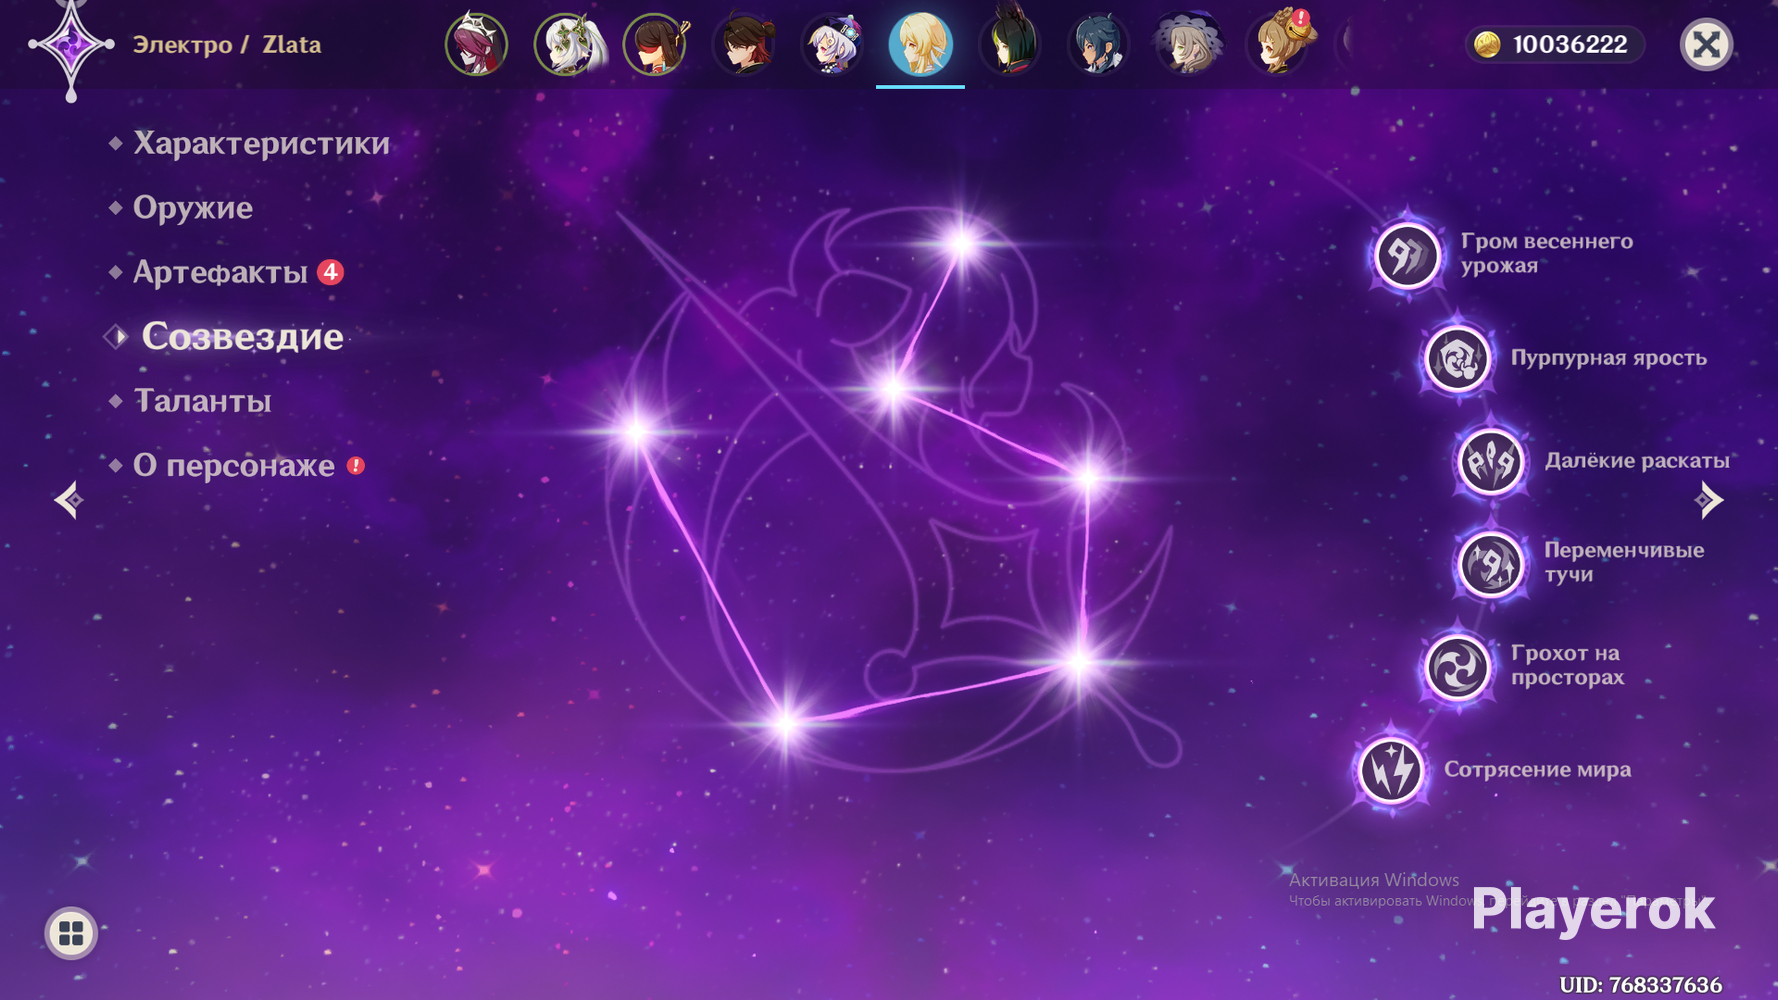Open the Характеристики section
1778x1000 pixels.
(x=261, y=143)
